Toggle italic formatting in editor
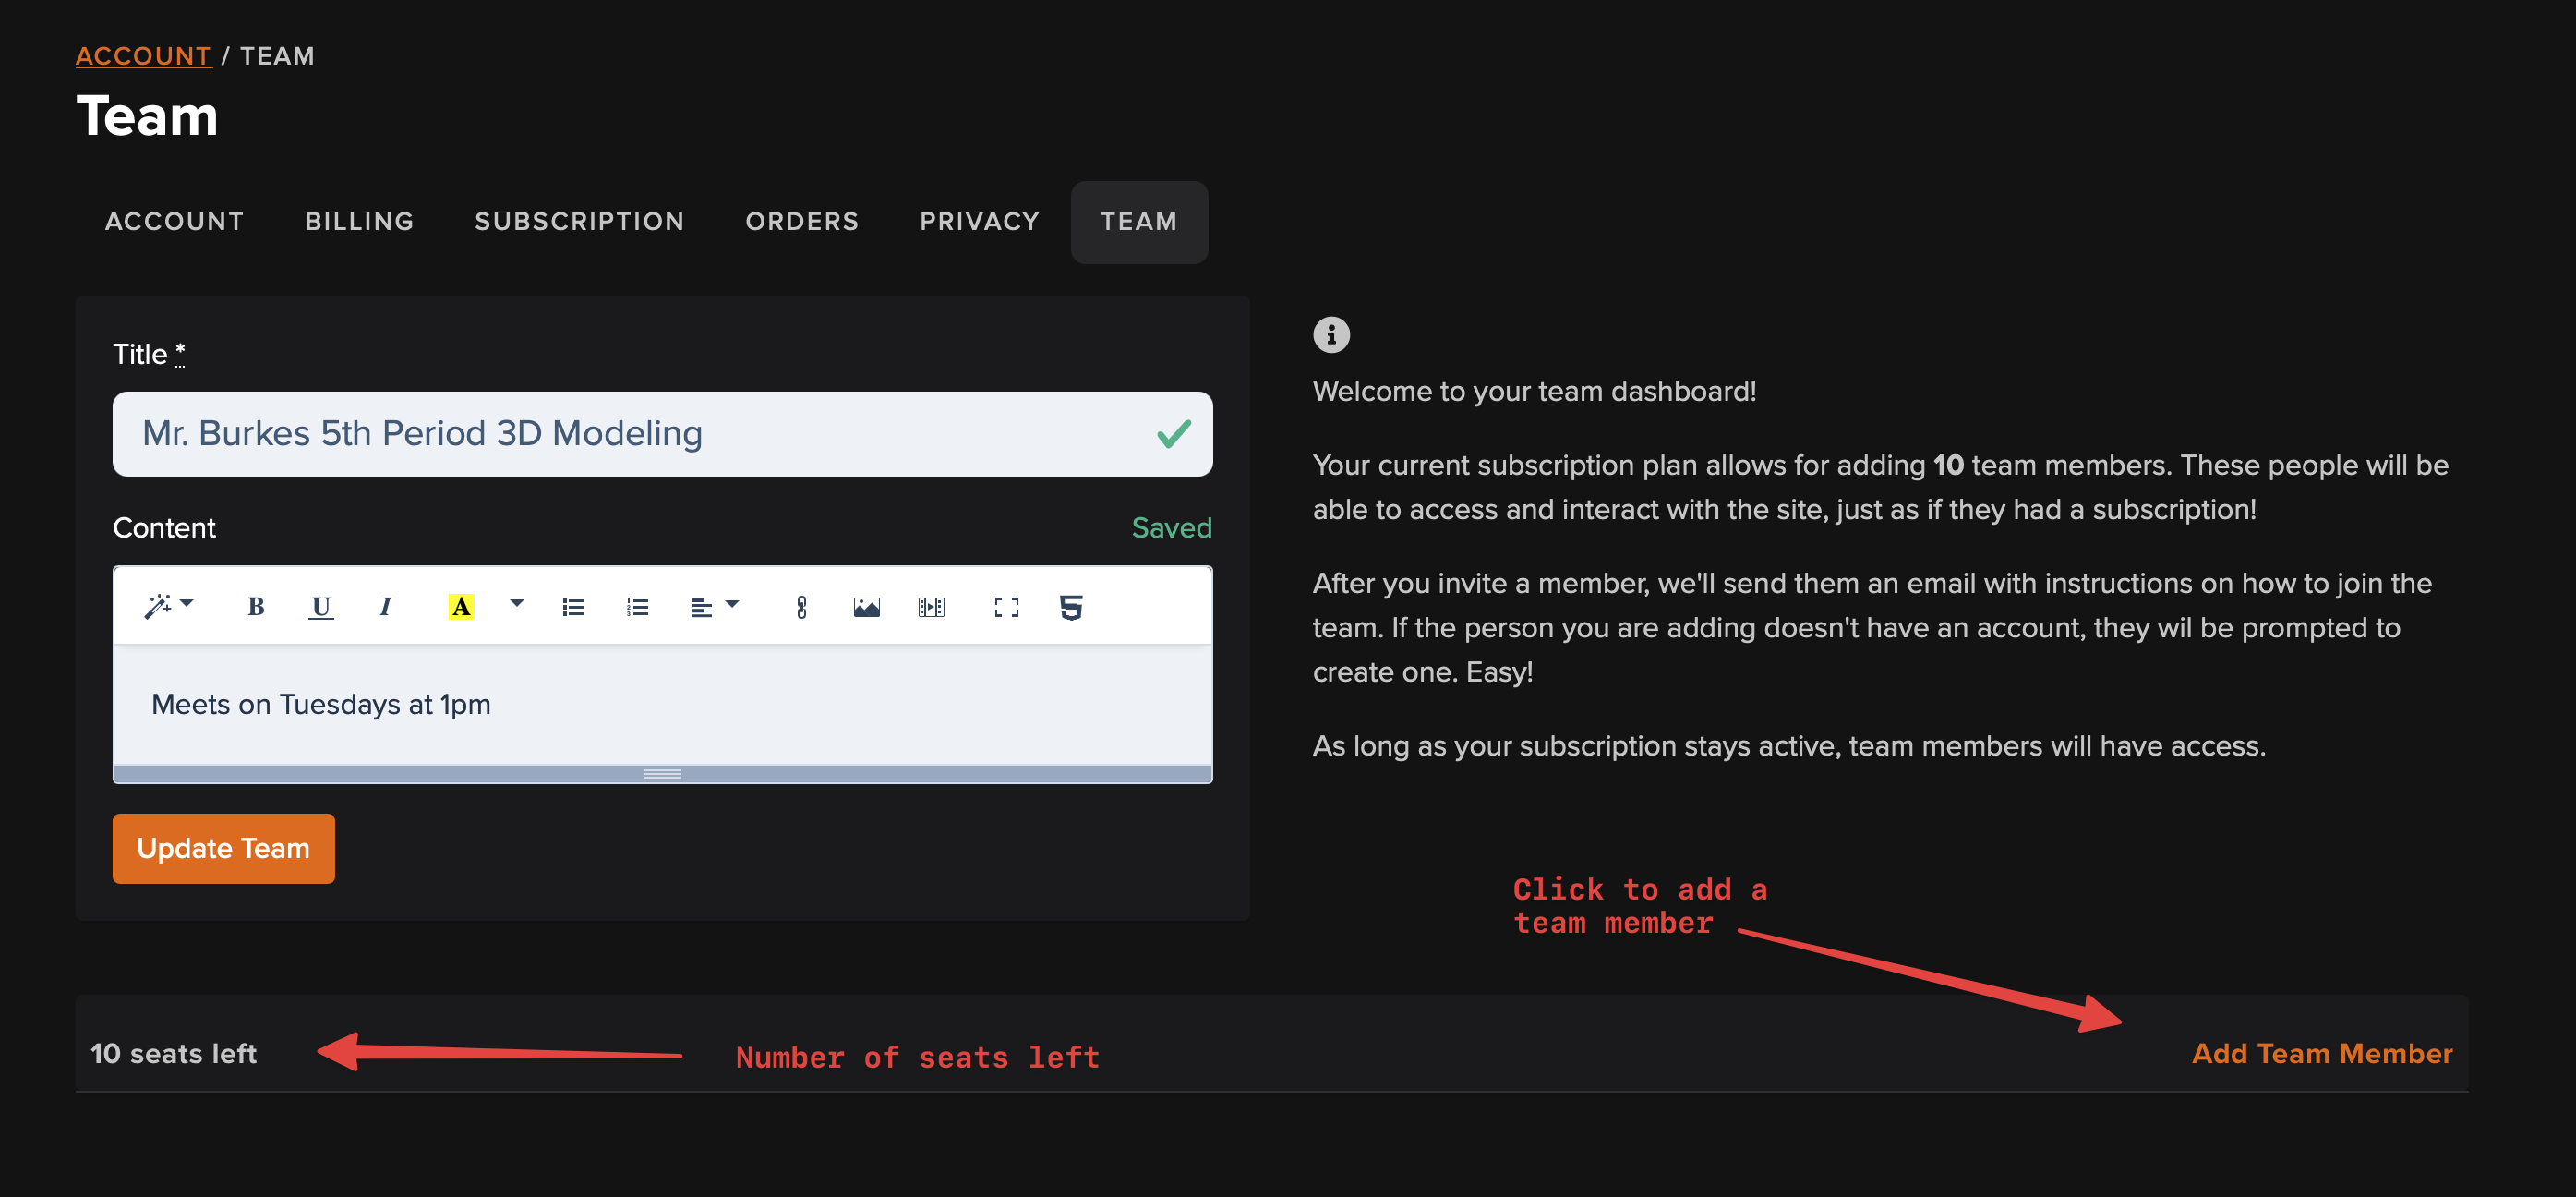2576x1197 pixels. [385, 606]
